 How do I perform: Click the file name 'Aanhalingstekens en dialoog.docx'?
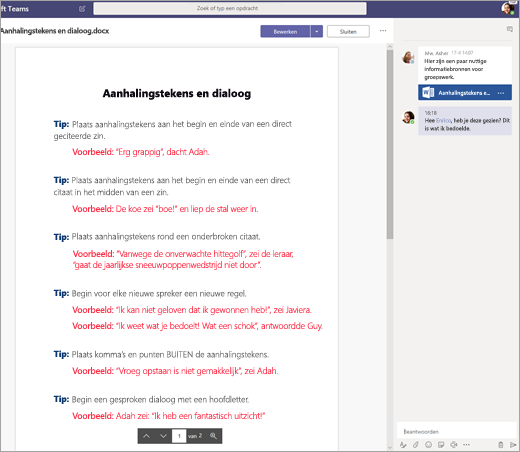coord(54,31)
